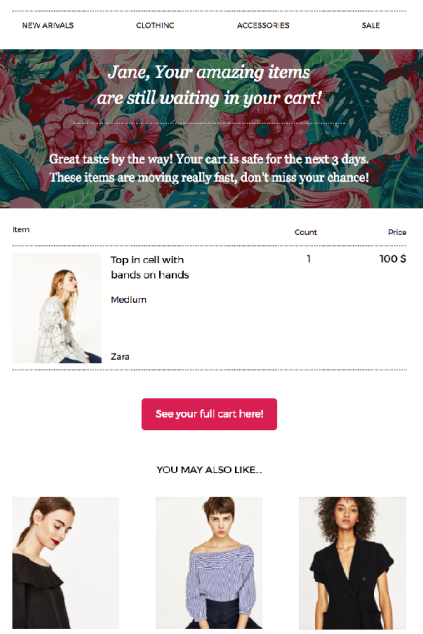
Task: Click the Medium size label
Action: tap(129, 300)
